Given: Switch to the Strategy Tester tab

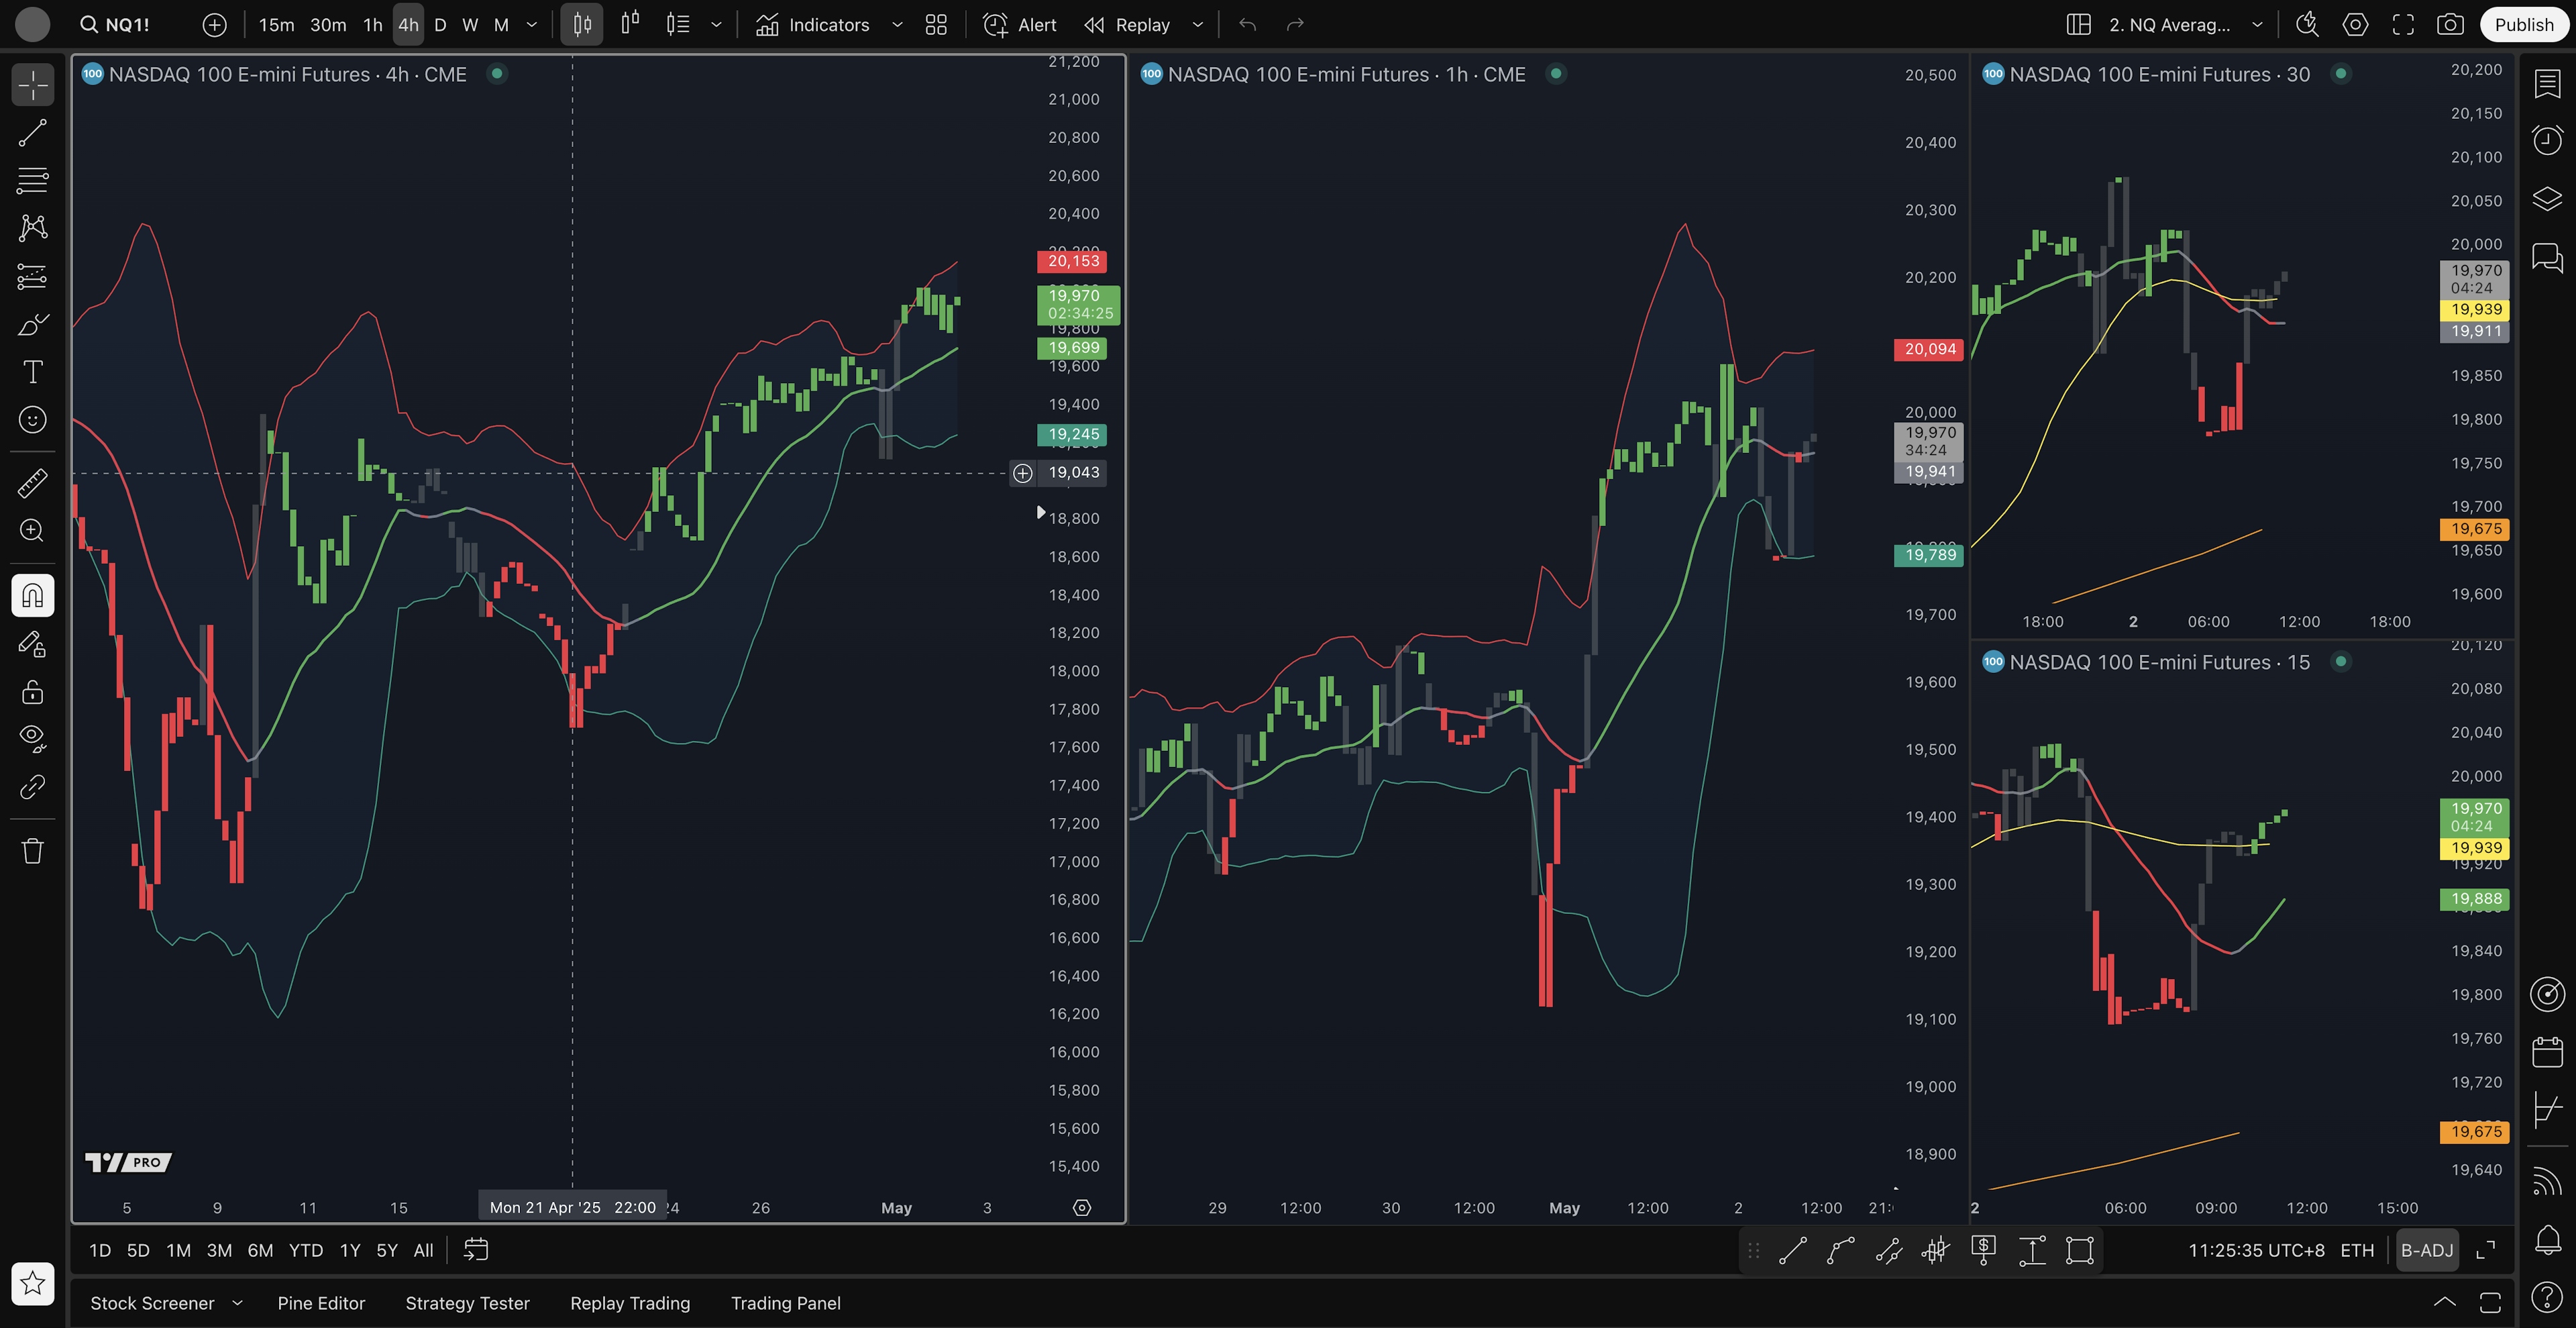Looking at the screenshot, I should click(467, 1303).
